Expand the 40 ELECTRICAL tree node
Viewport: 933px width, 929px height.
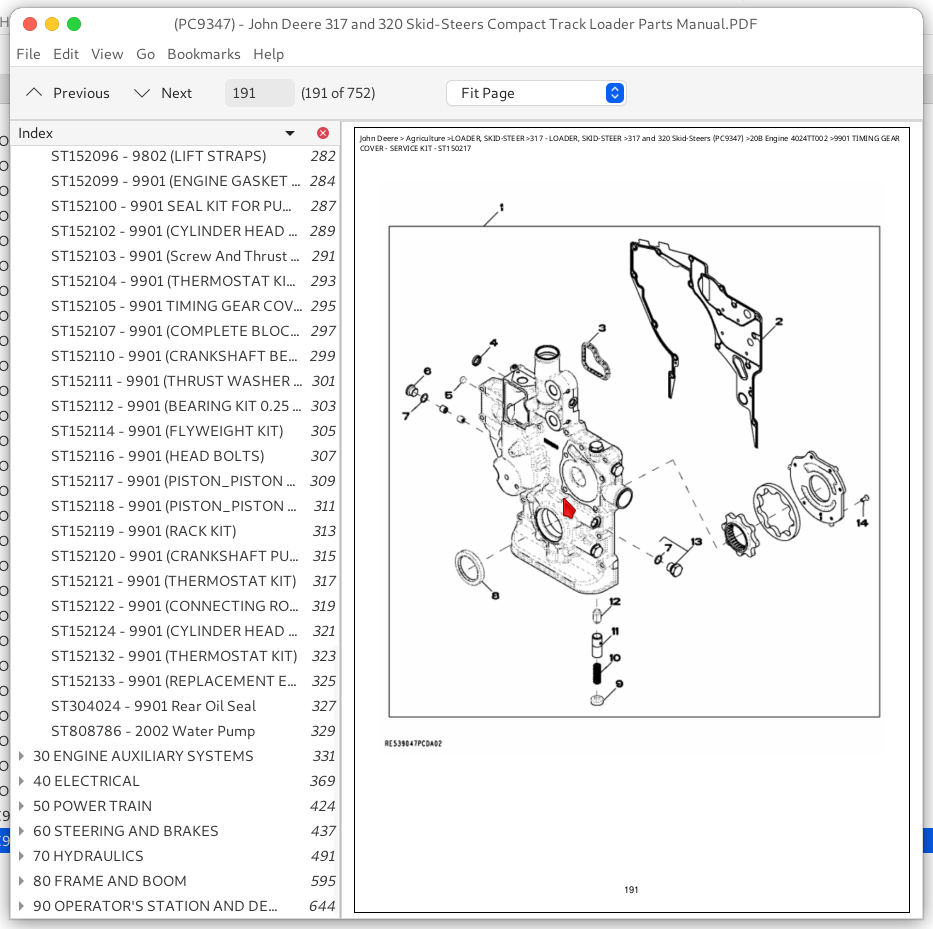pyautogui.click(x=21, y=781)
